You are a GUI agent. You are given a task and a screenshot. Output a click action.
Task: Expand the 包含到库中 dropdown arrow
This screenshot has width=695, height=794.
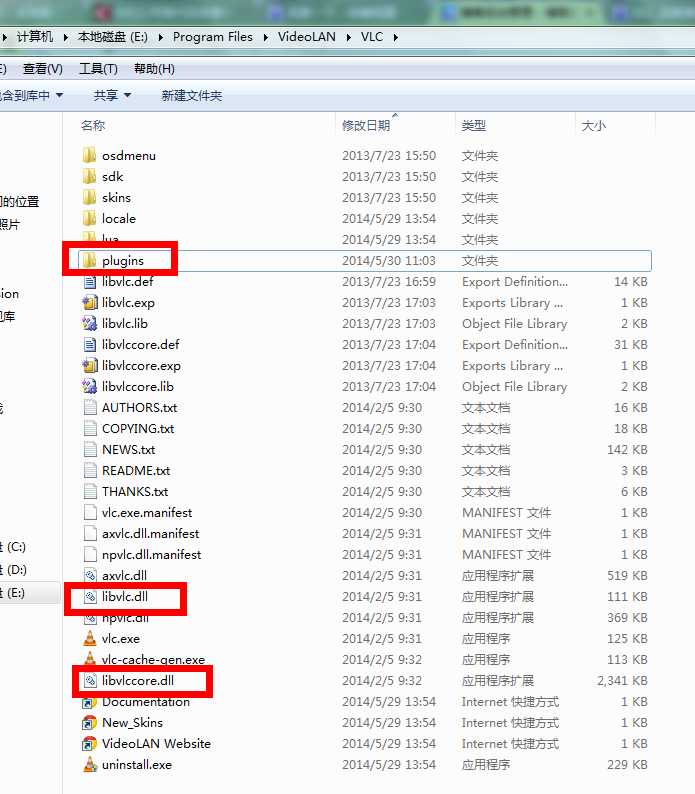point(60,95)
